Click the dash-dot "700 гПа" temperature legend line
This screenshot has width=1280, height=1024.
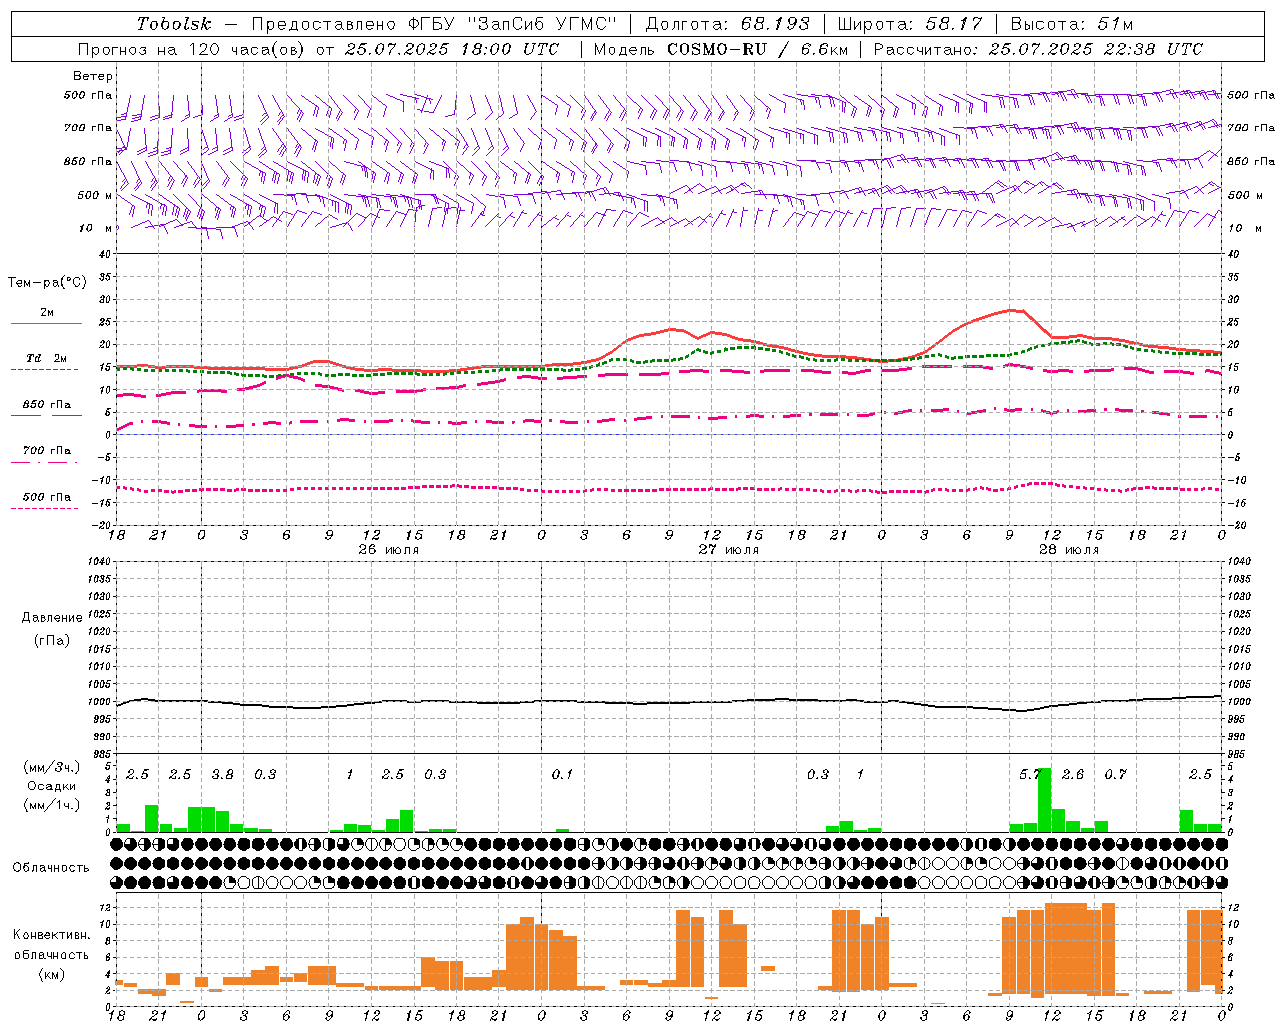point(44,462)
